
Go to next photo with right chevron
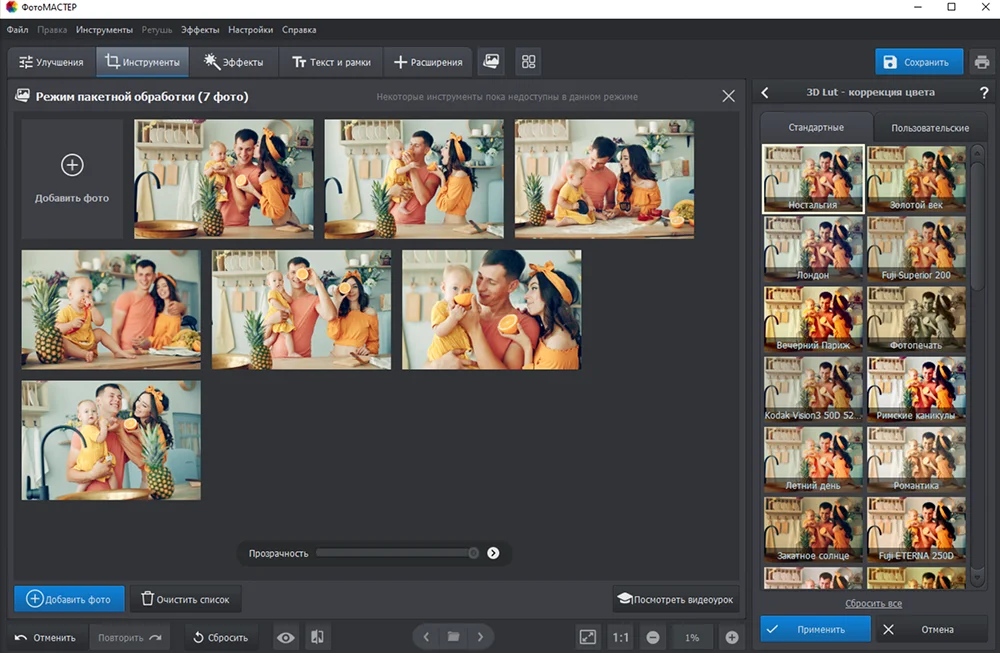[x=481, y=637]
